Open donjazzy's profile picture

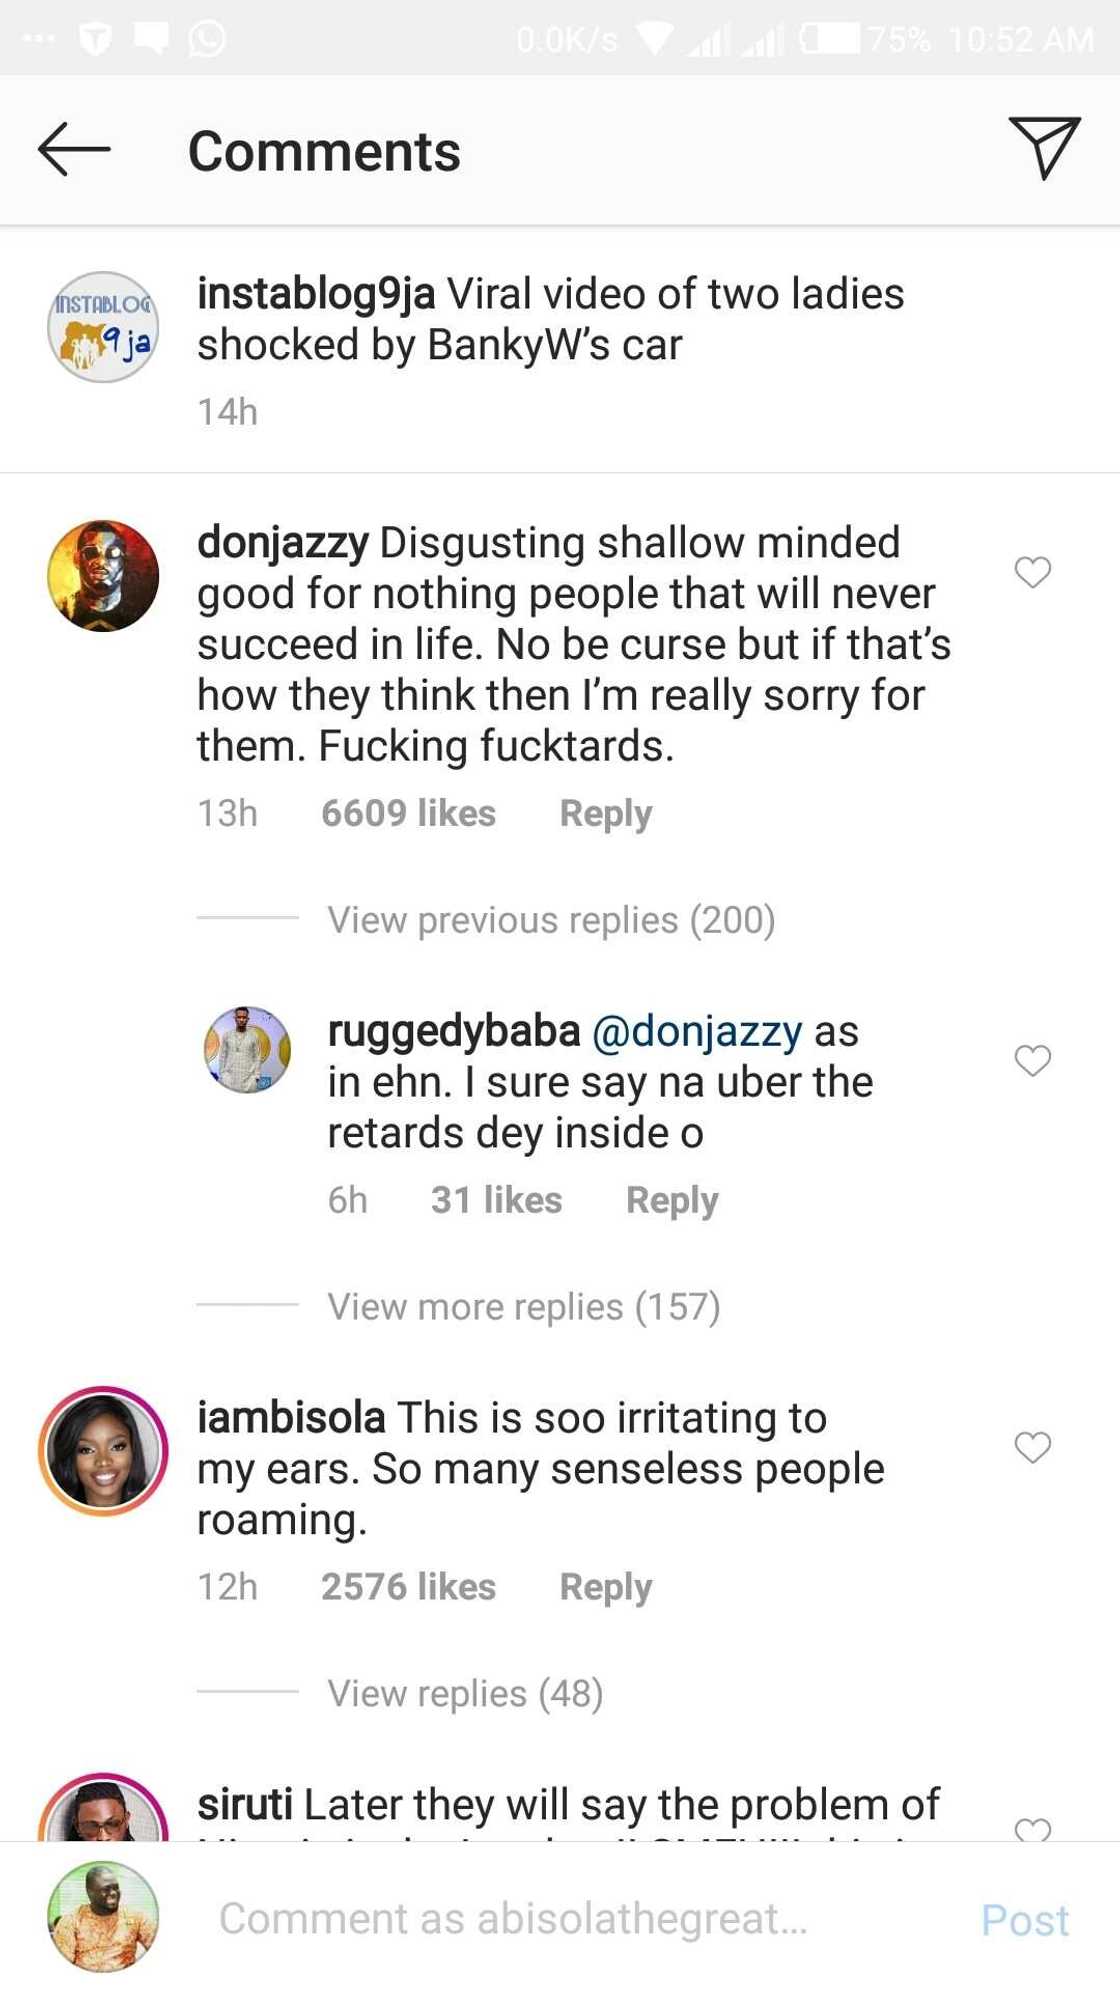[103, 572]
